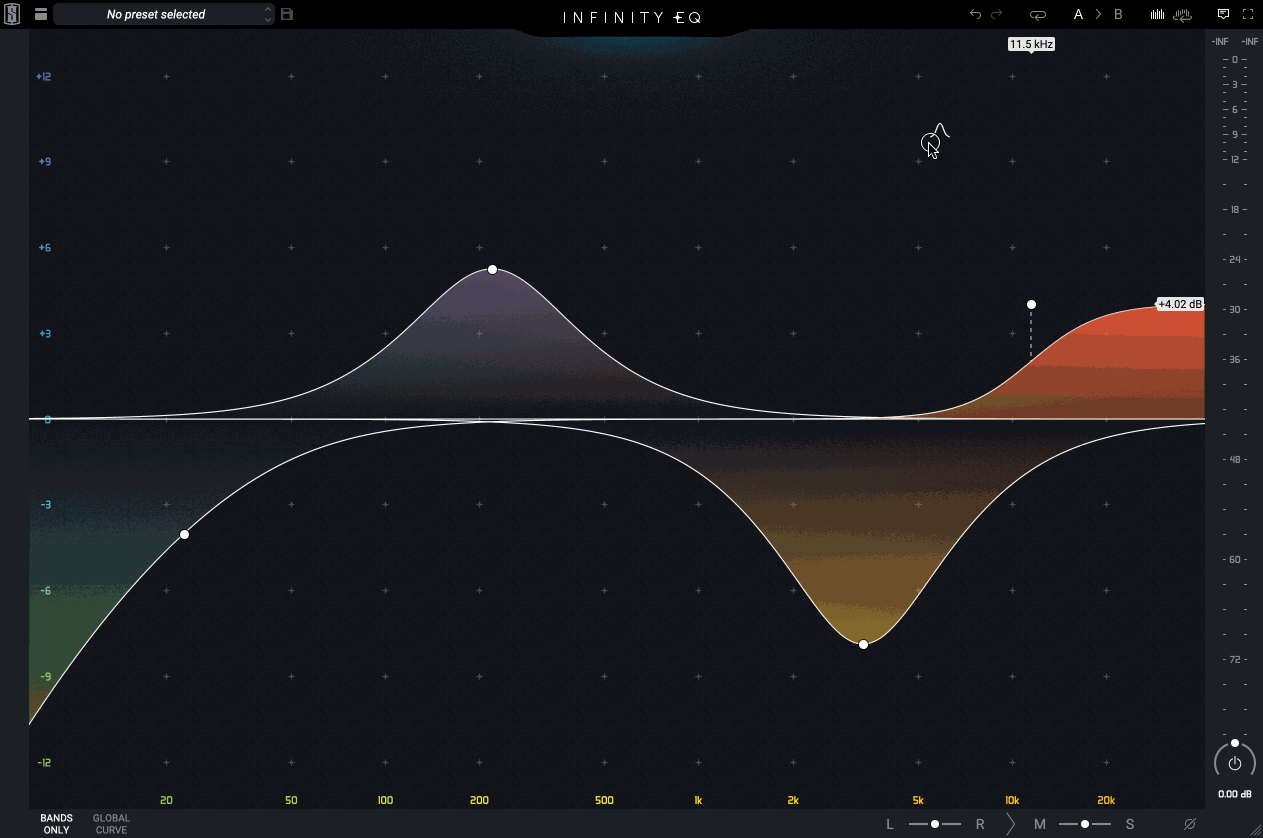Click the loop/reset arrow icon

pos(1037,14)
